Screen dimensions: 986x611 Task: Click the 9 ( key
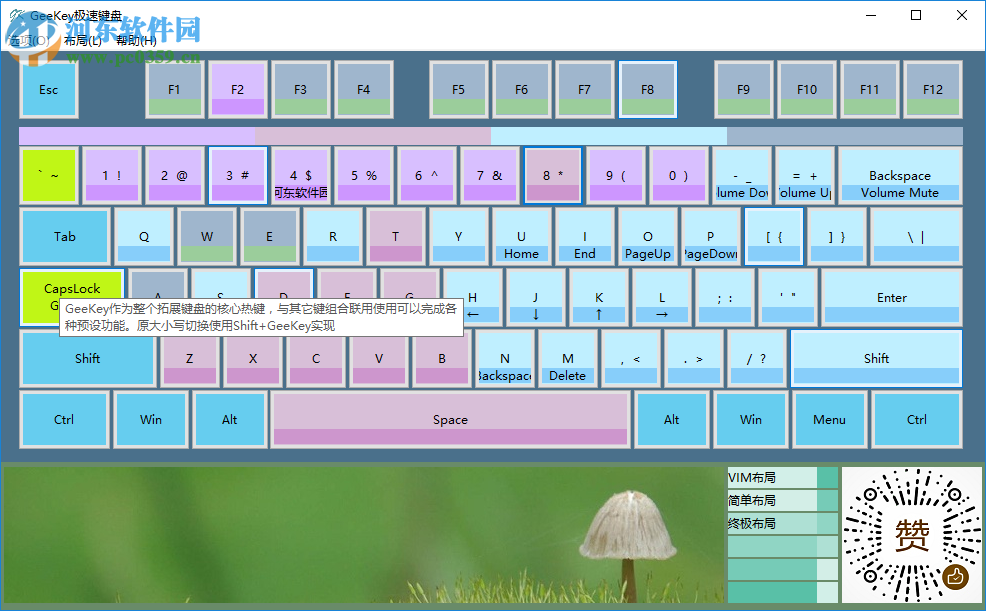616,175
